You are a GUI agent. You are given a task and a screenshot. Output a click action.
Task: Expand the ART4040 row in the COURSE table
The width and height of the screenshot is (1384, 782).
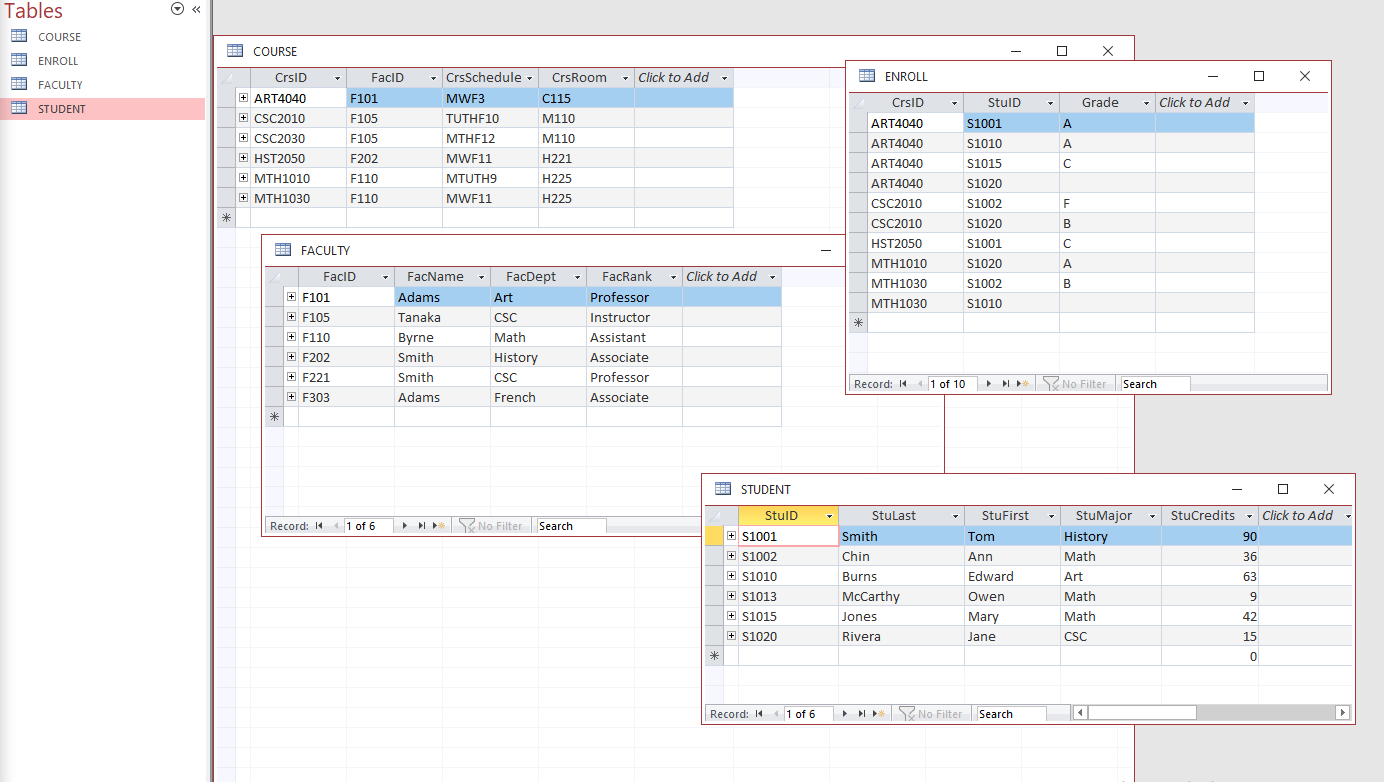[x=243, y=98]
